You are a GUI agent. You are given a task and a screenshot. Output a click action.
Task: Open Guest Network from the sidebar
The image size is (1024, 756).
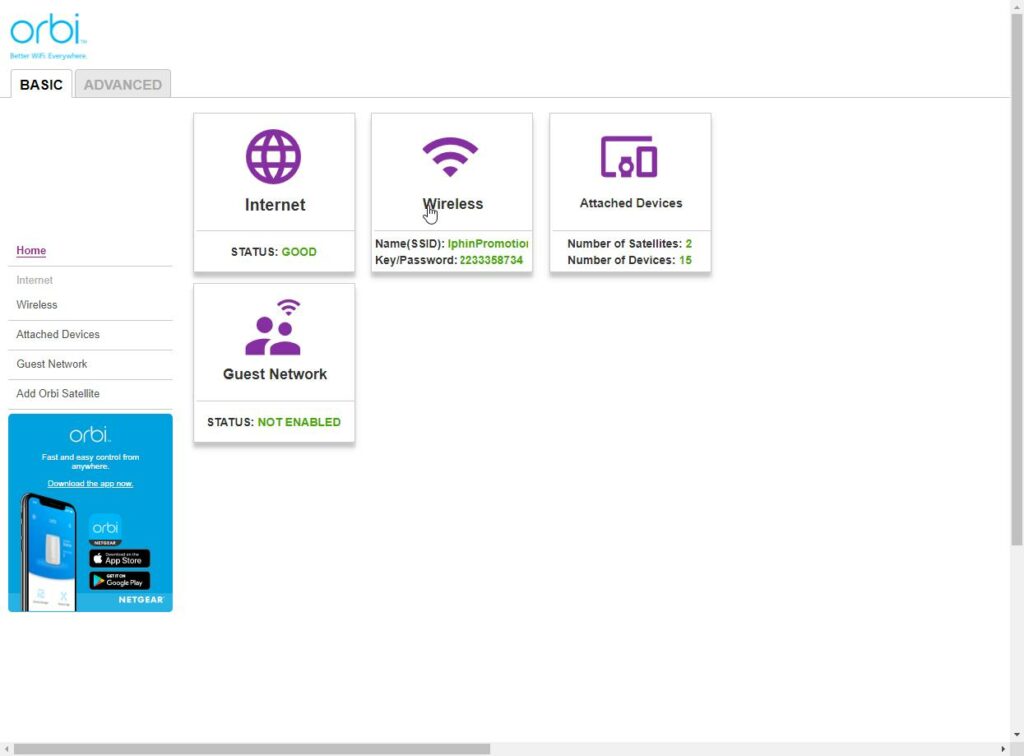[x=52, y=364]
